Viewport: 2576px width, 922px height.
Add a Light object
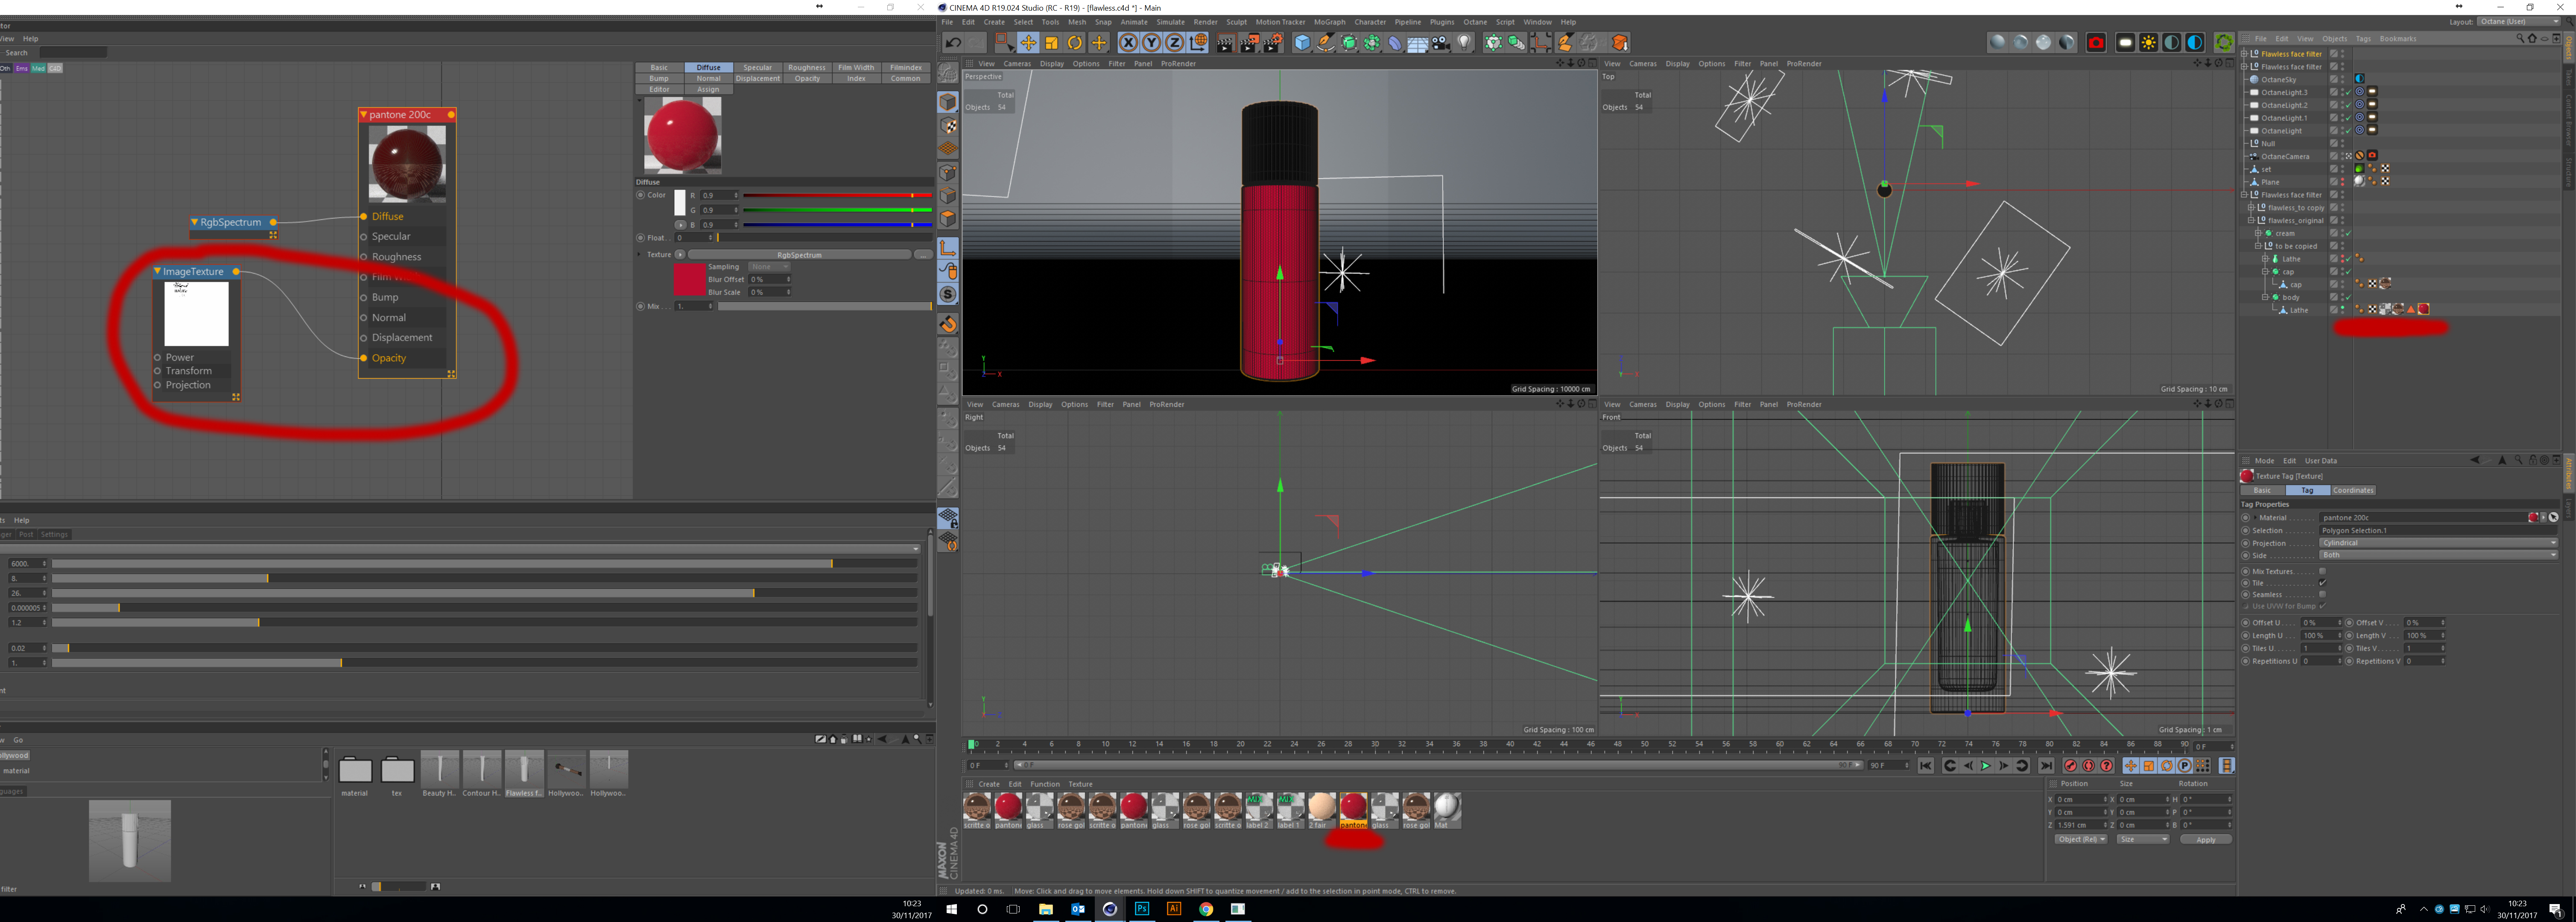[1464, 43]
